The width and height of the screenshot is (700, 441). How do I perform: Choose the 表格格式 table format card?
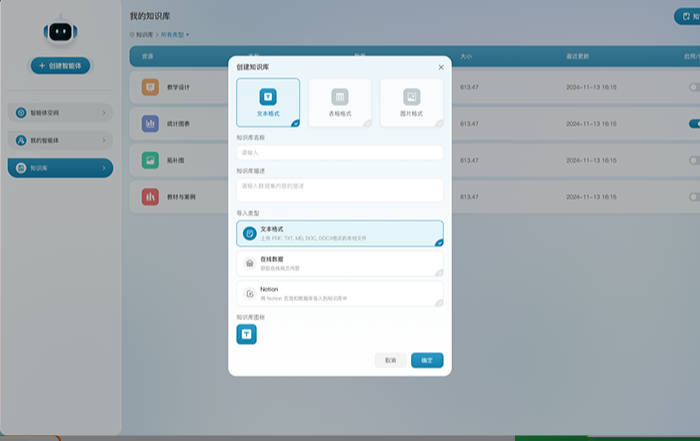tap(339, 103)
